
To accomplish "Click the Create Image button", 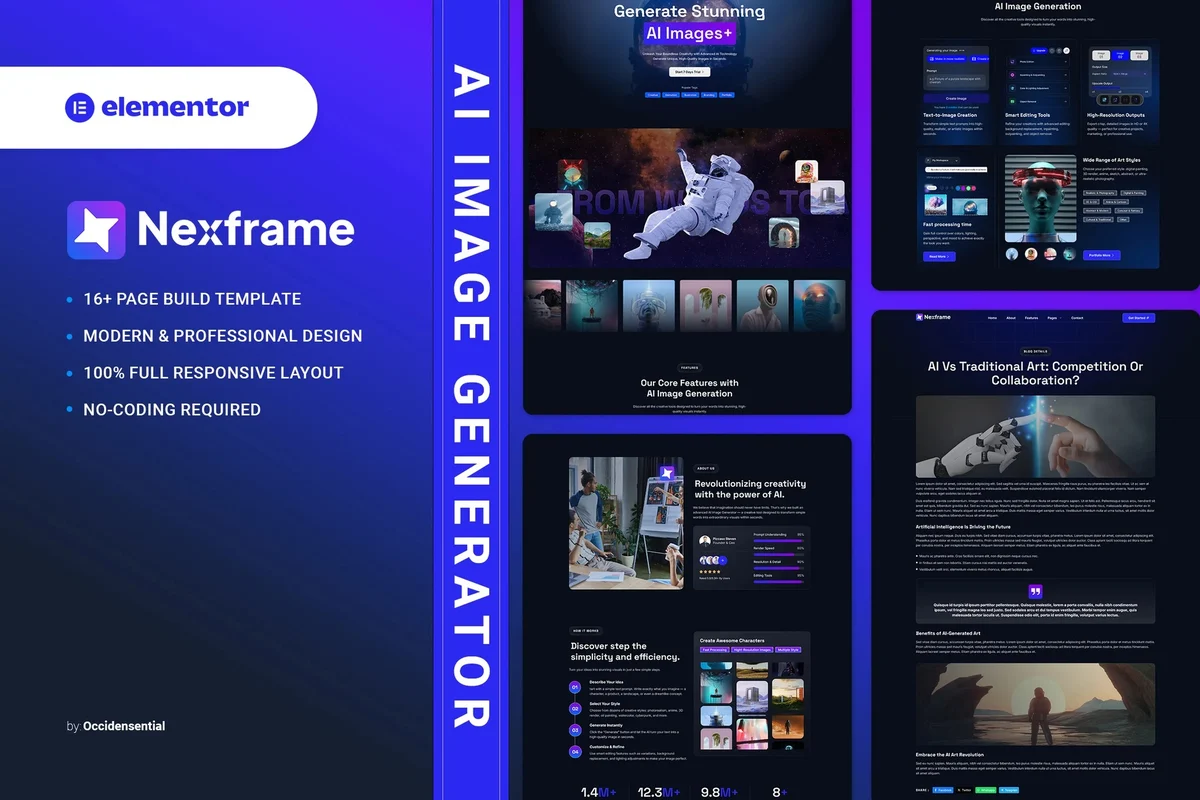I will [956, 98].
